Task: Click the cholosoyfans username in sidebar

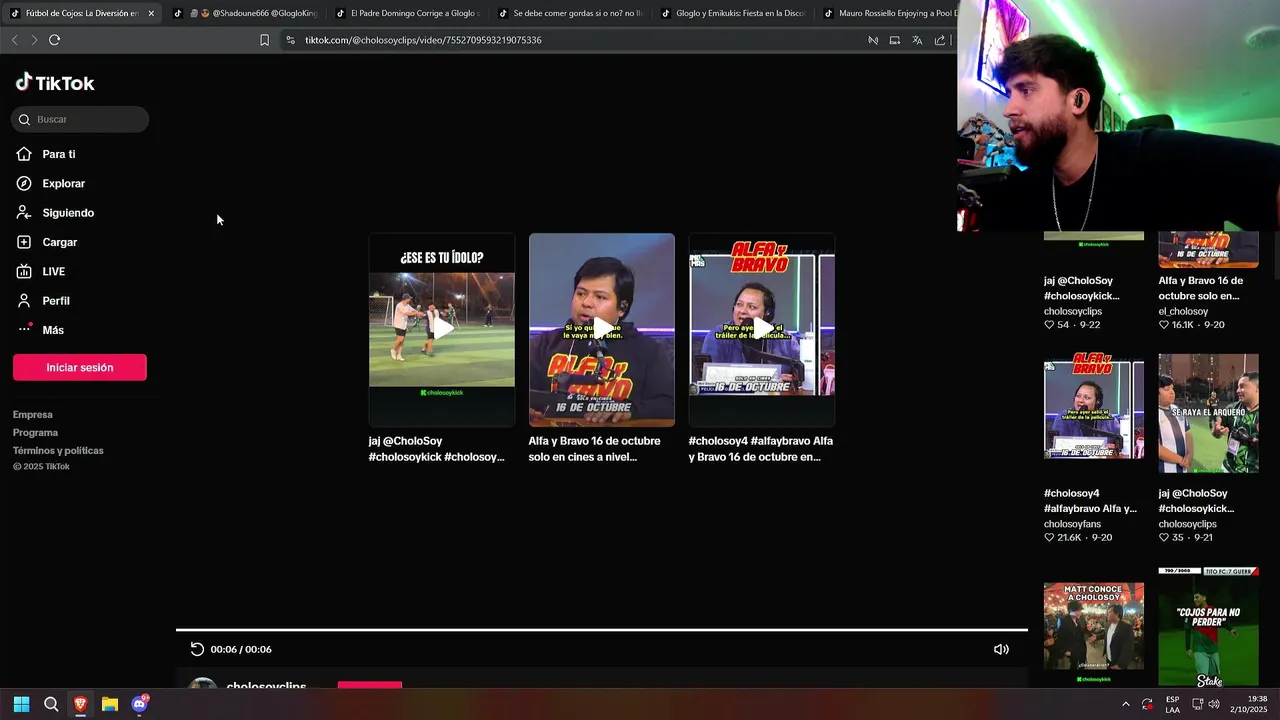Action: point(1073,524)
